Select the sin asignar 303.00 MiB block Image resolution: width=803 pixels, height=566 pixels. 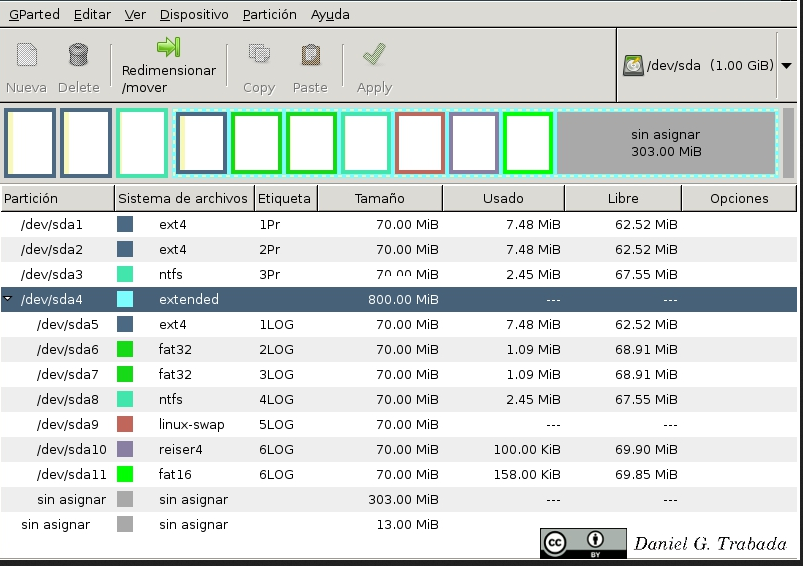[666, 143]
